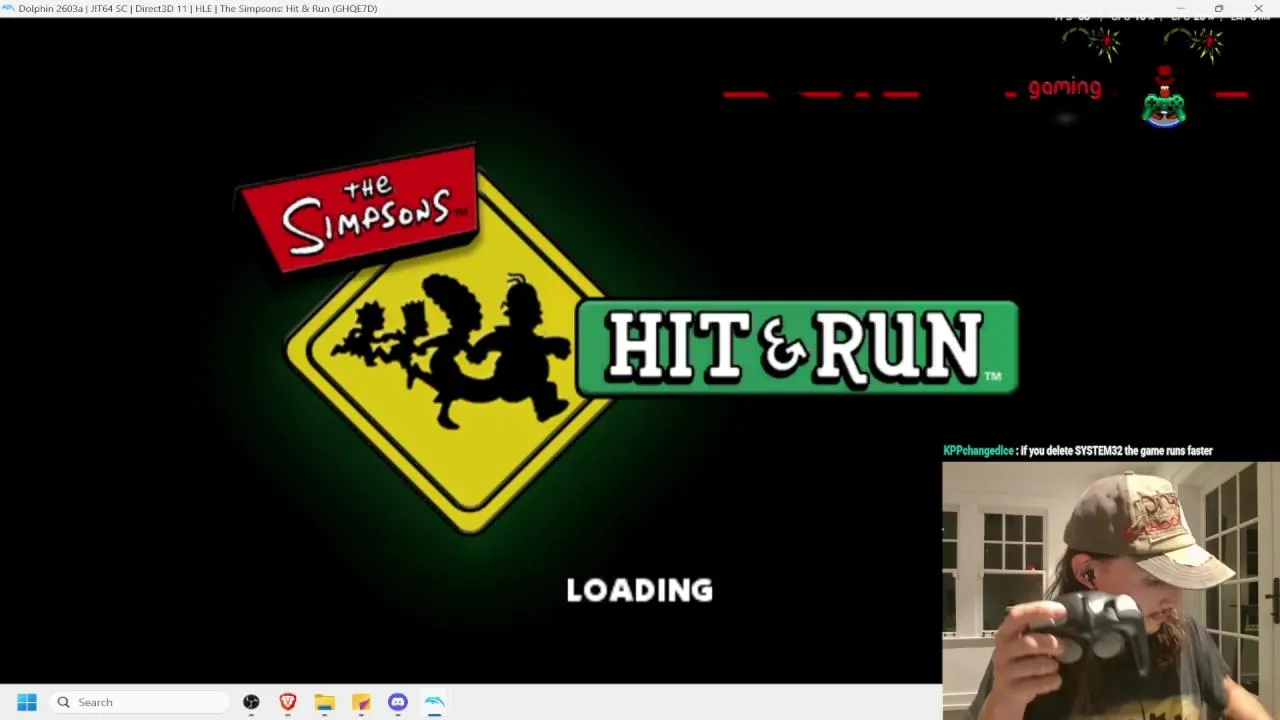Open the yellow sticky notes taskbar app
This screenshot has width=1280, height=720.
(361, 702)
